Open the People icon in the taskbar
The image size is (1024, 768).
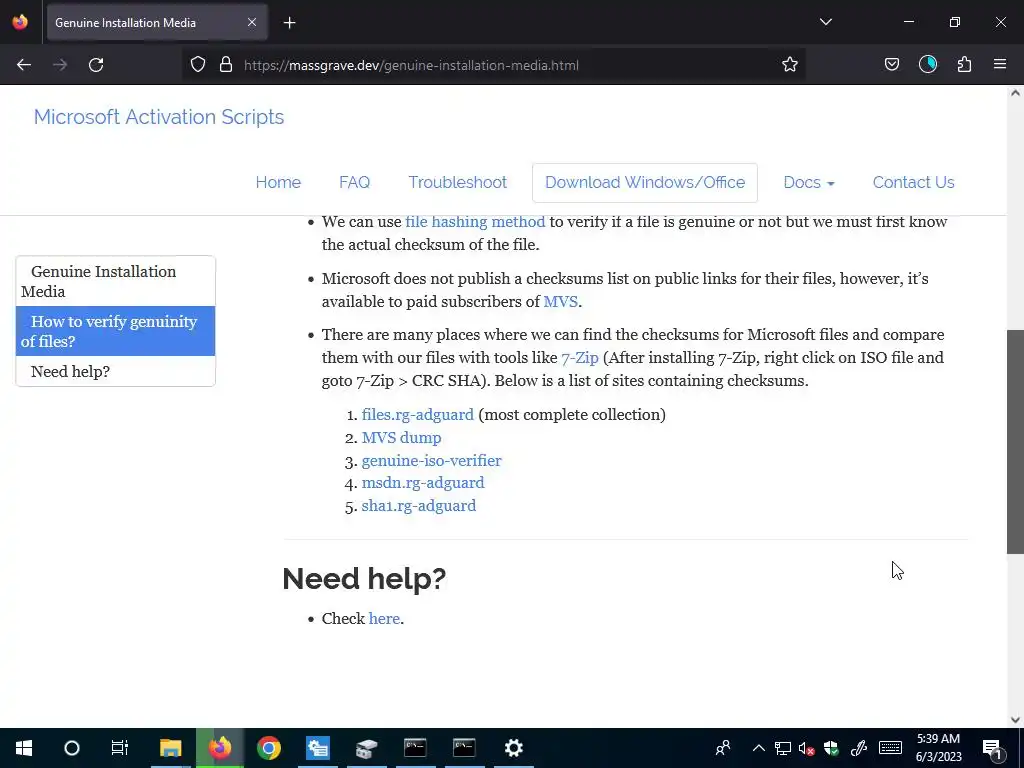click(723, 748)
